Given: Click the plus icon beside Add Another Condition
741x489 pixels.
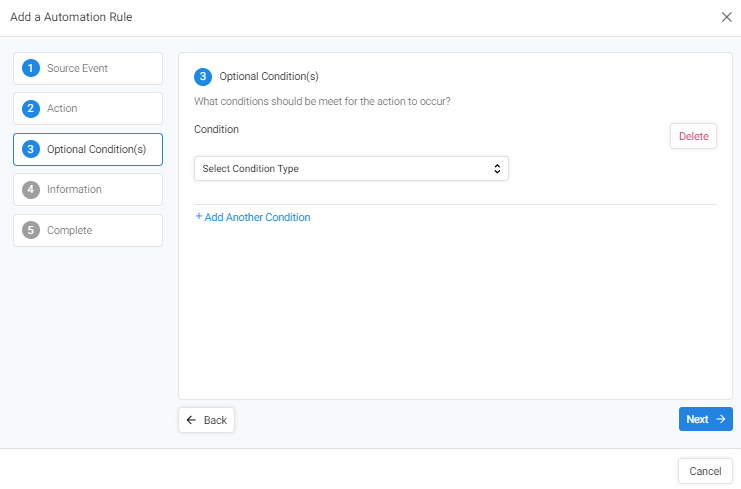Looking at the screenshot, I should [x=198, y=216].
